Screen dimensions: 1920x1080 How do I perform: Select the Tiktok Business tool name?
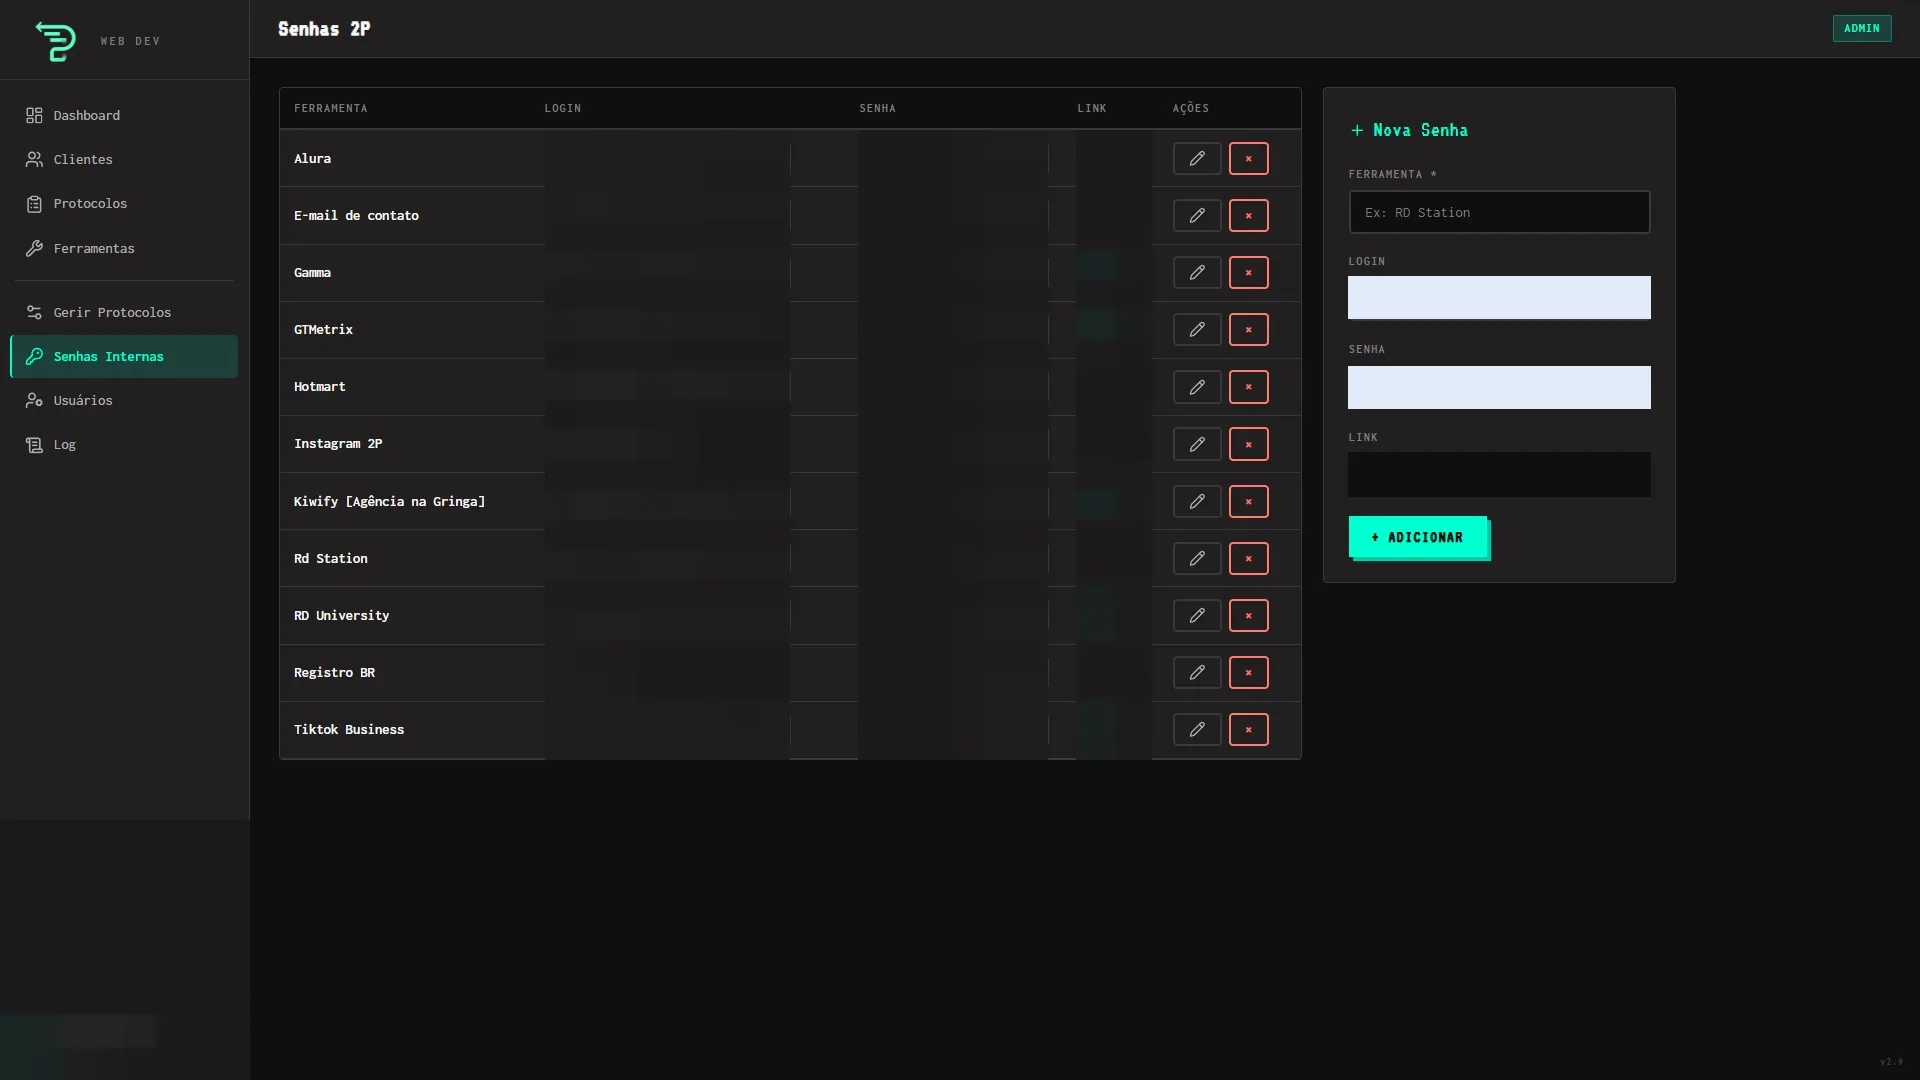349,729
